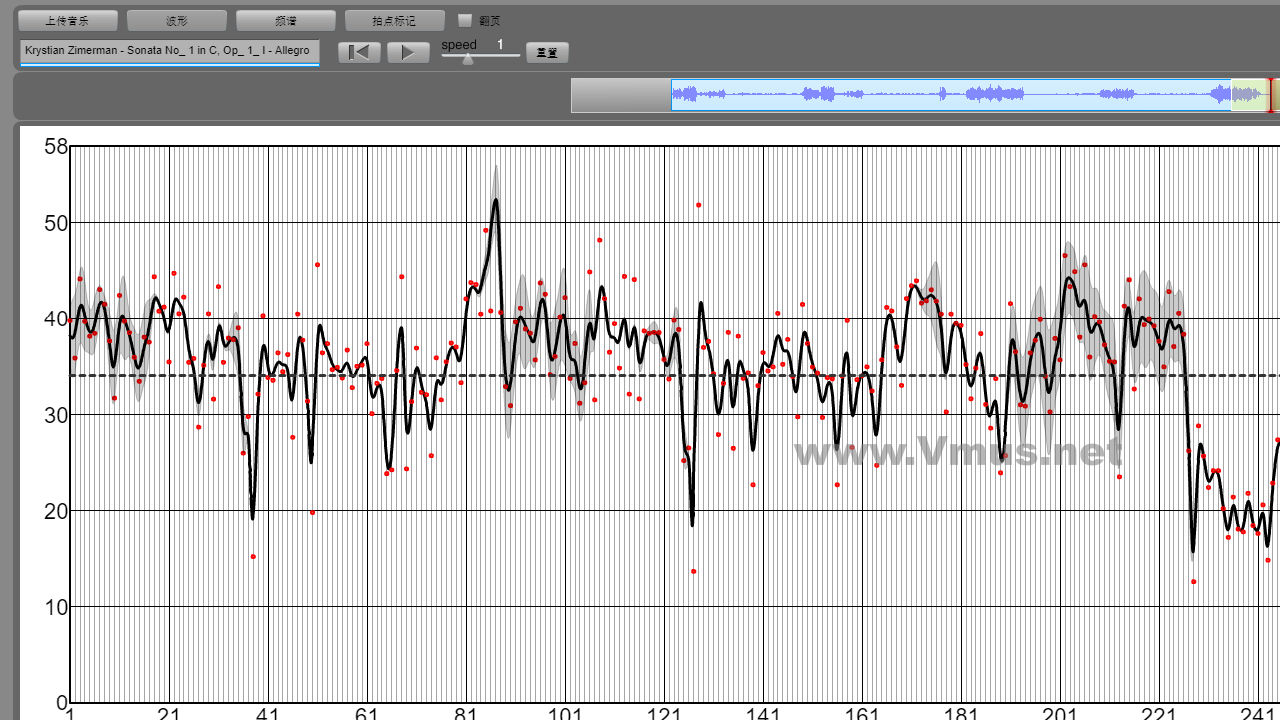The height and width of the screenshot is (720, 1280).
Task: Click the 重置 reset speed button
Action: tap(547, 53)
